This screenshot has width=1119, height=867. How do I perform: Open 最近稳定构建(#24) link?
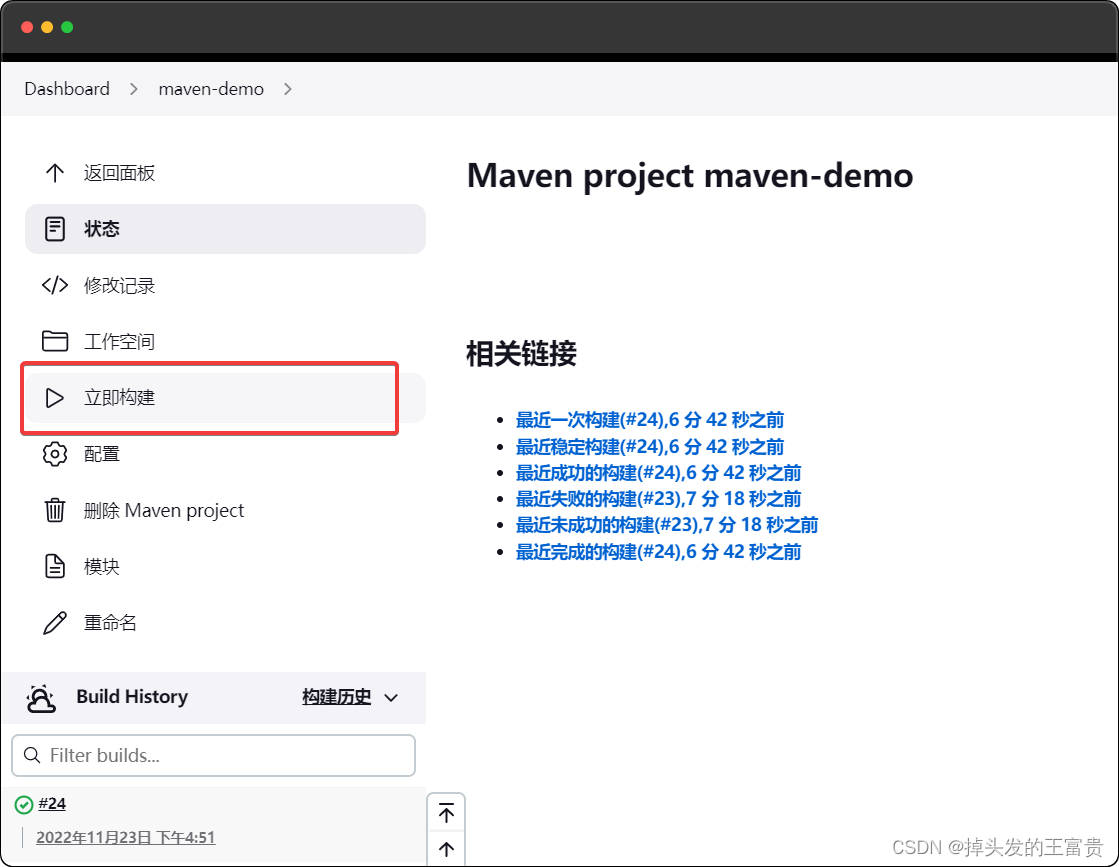[649, 447]
